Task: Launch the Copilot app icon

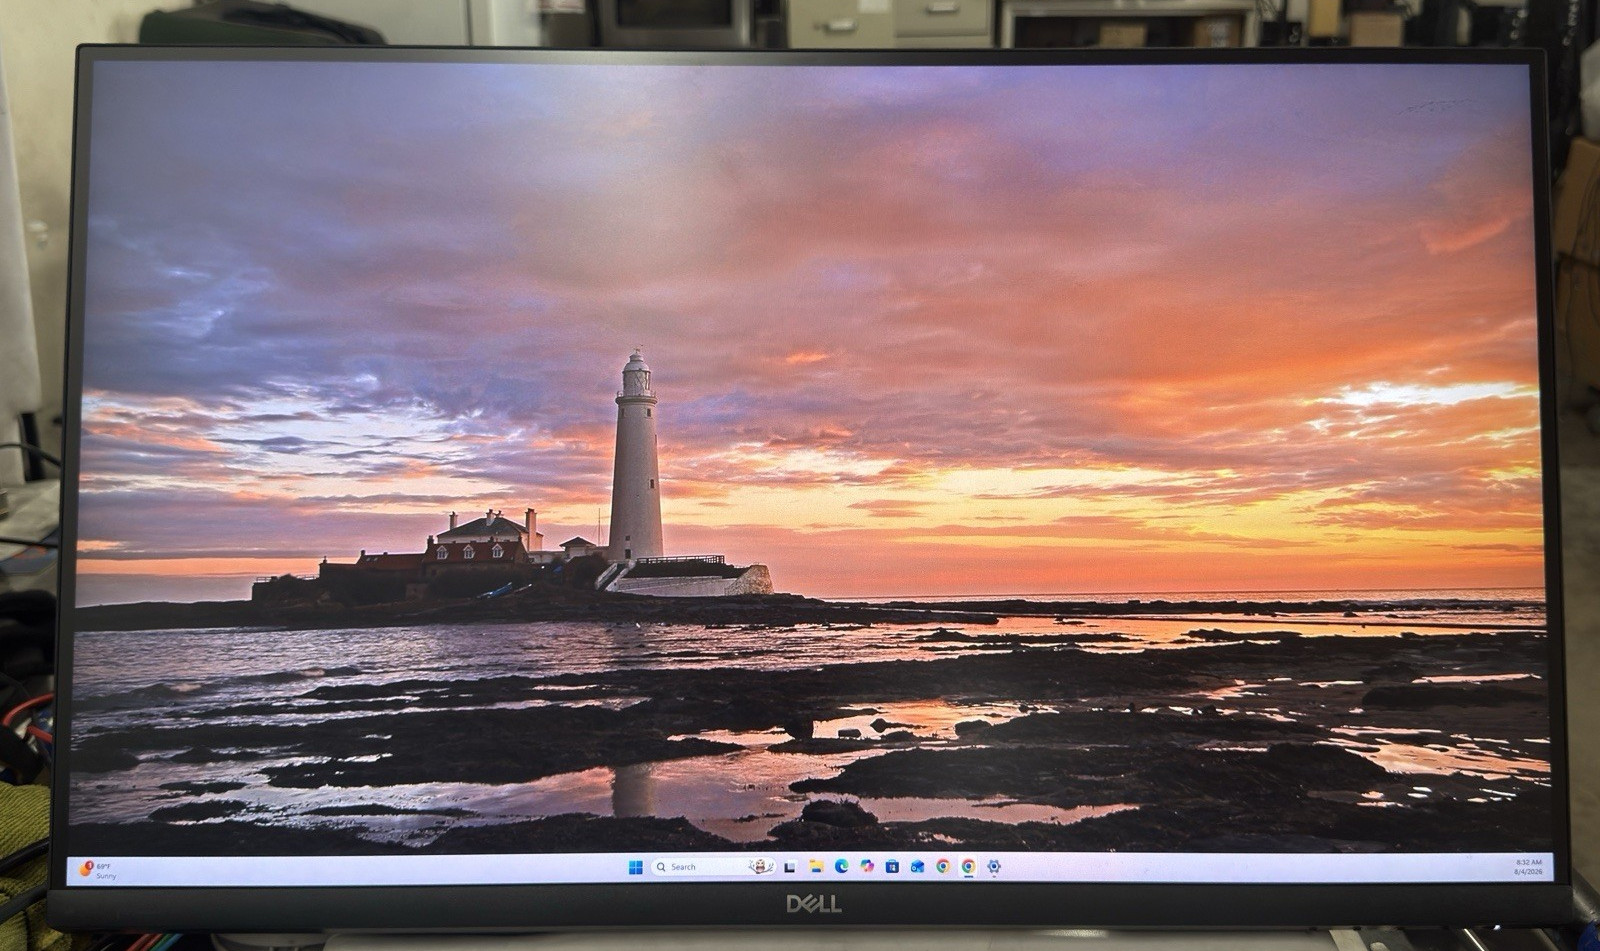Action: click(867, 866)
